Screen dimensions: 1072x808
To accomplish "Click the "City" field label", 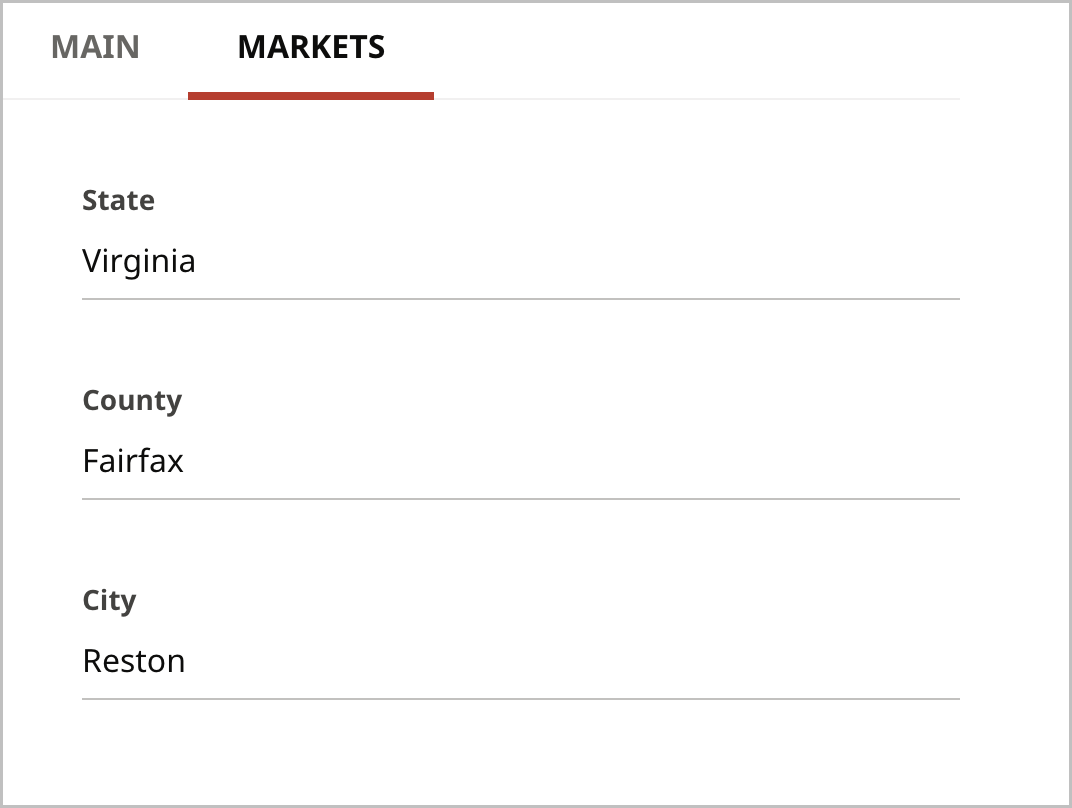I will pyautogui.click(x=109, y=600).
